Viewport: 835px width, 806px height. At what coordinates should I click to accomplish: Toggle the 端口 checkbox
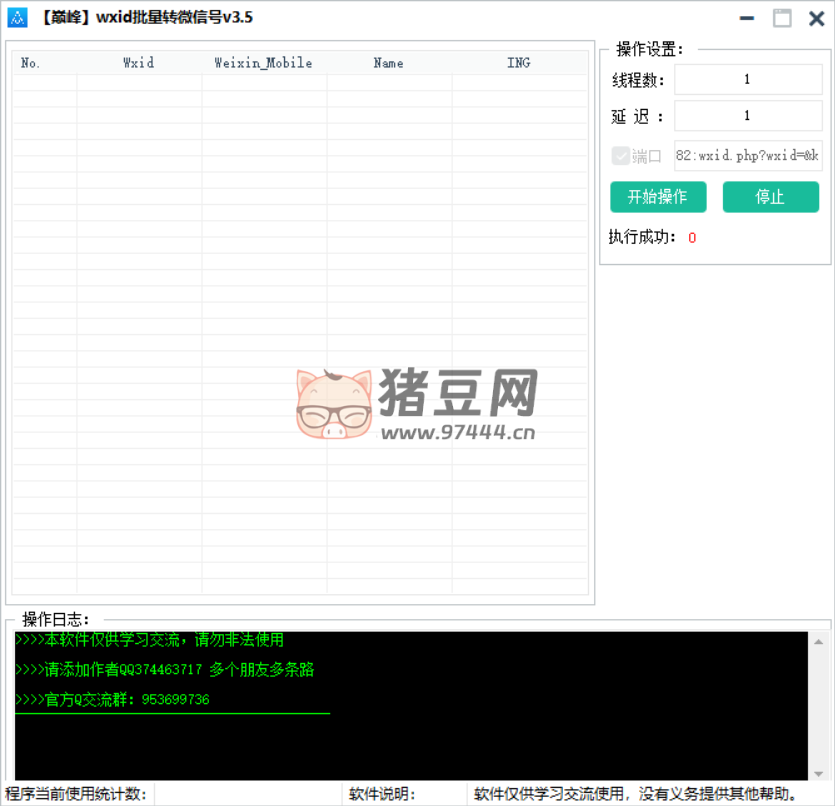pos(621,156)
